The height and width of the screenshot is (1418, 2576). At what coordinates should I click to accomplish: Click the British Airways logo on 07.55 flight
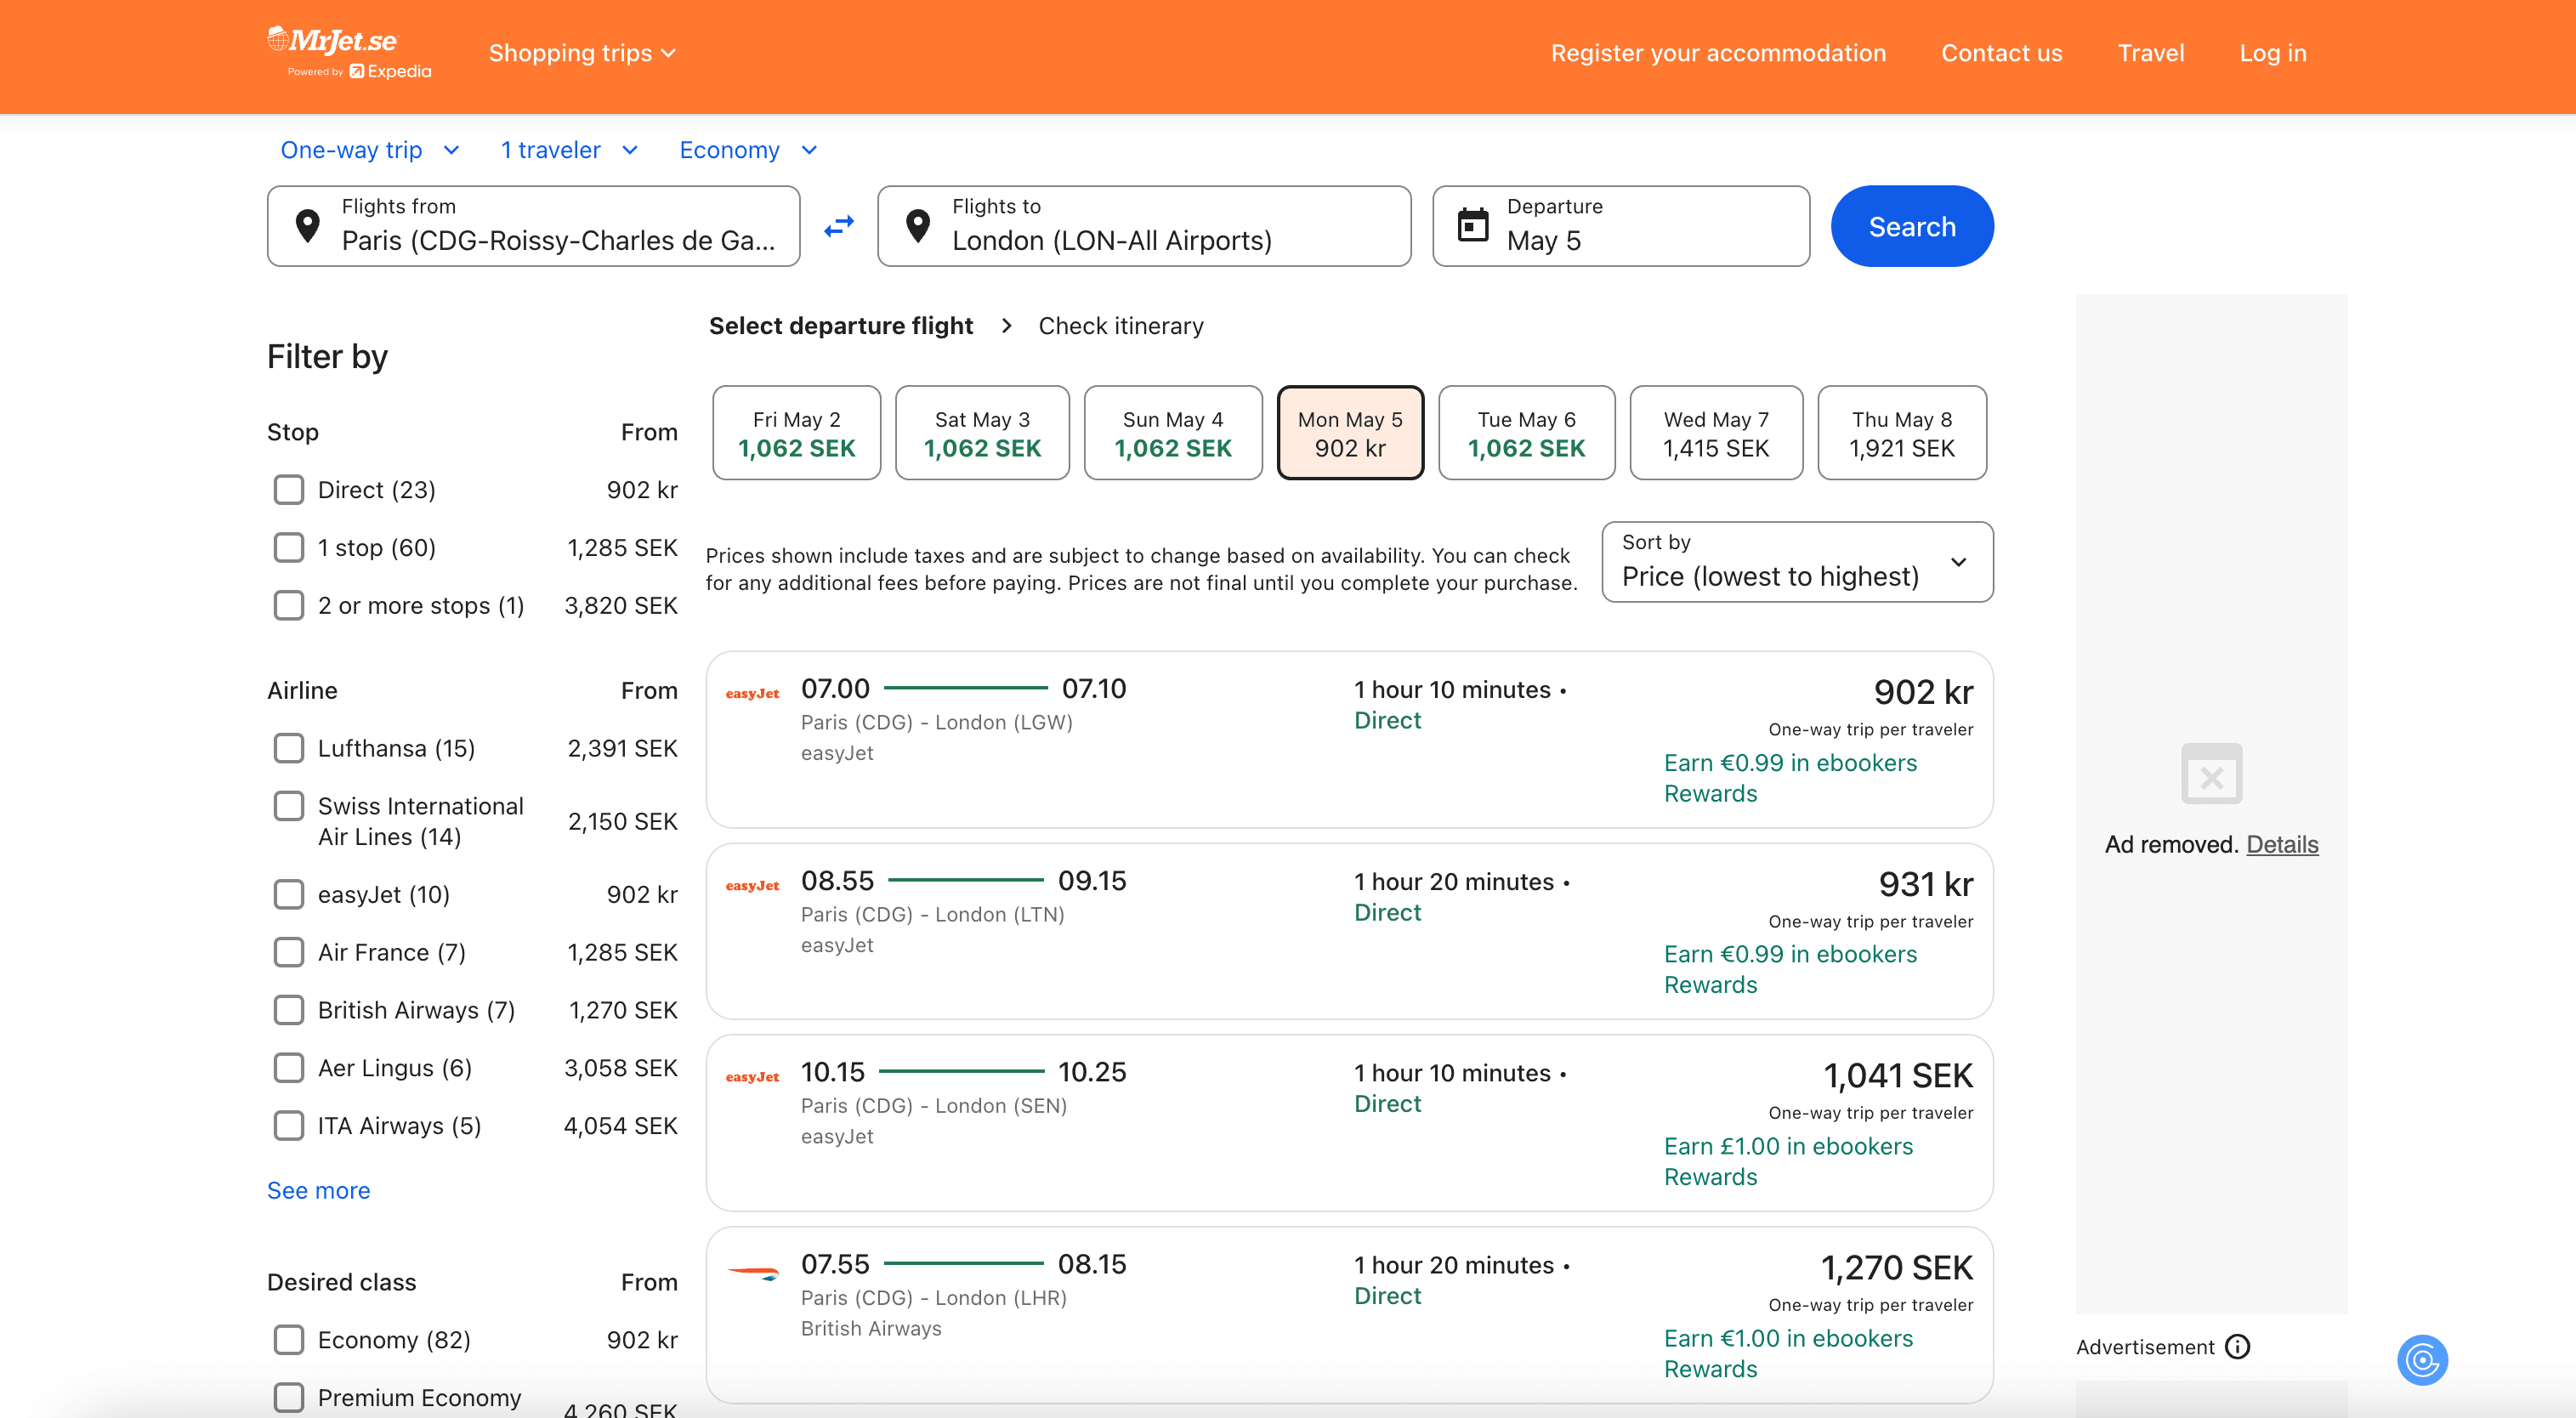(x=752, y=1273)
